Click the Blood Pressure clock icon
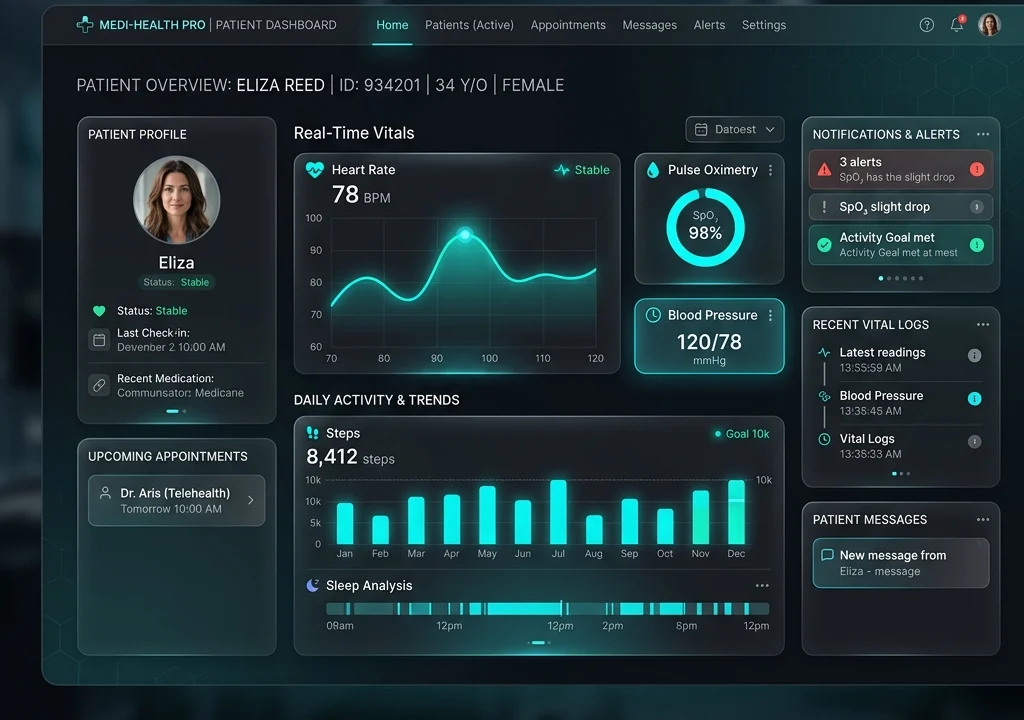This screenshot has width=1024, height=720. pos(652,314)
